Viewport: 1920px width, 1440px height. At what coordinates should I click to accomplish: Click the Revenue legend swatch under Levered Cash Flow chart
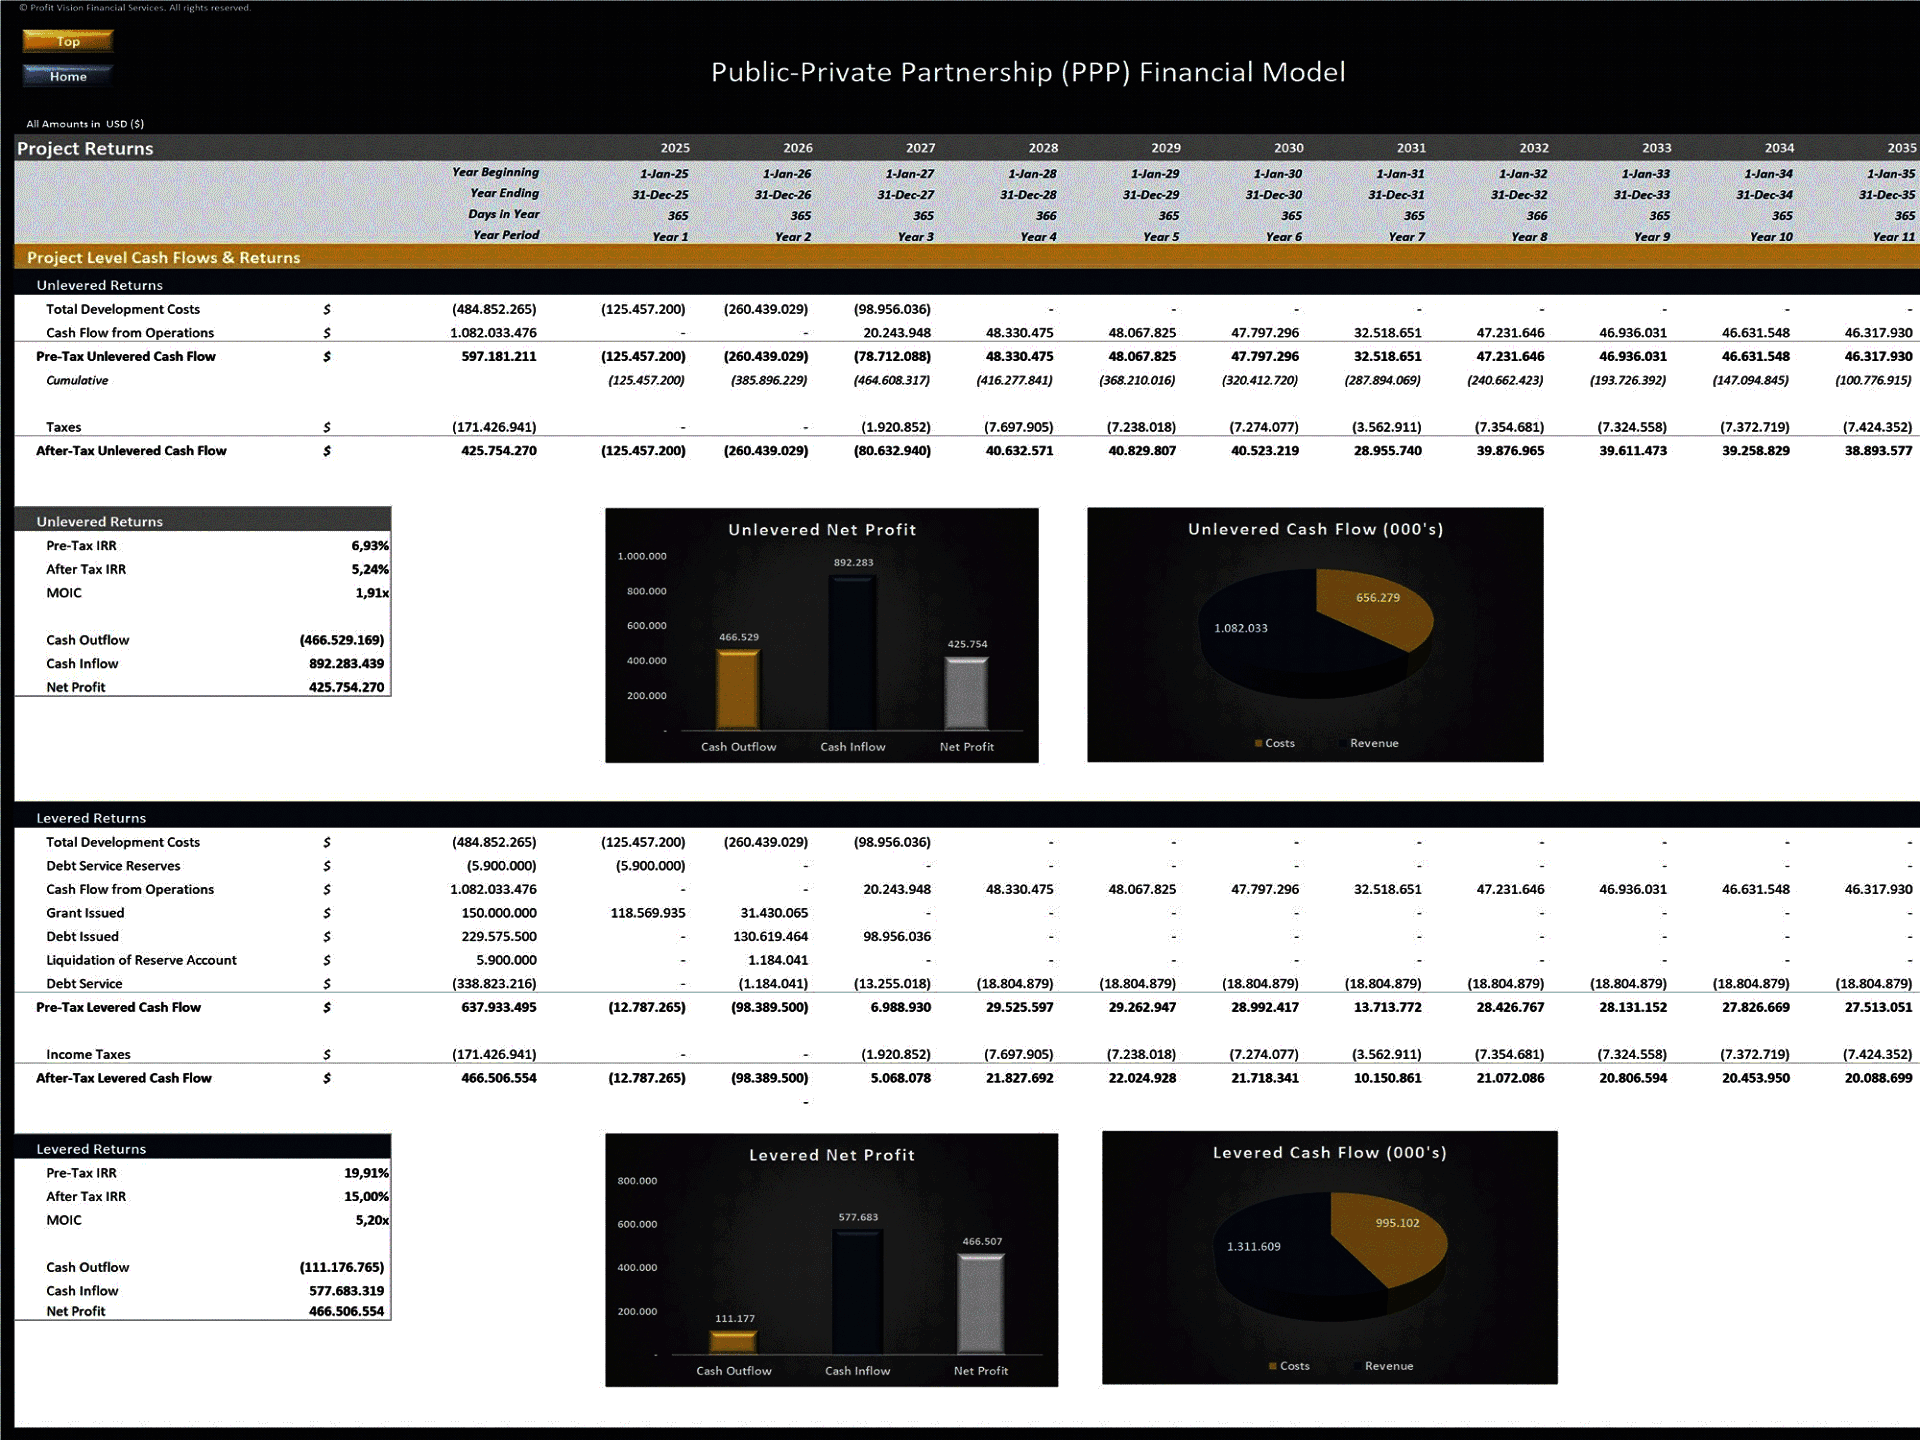pyautogui.click(x=1356, y=1365)
